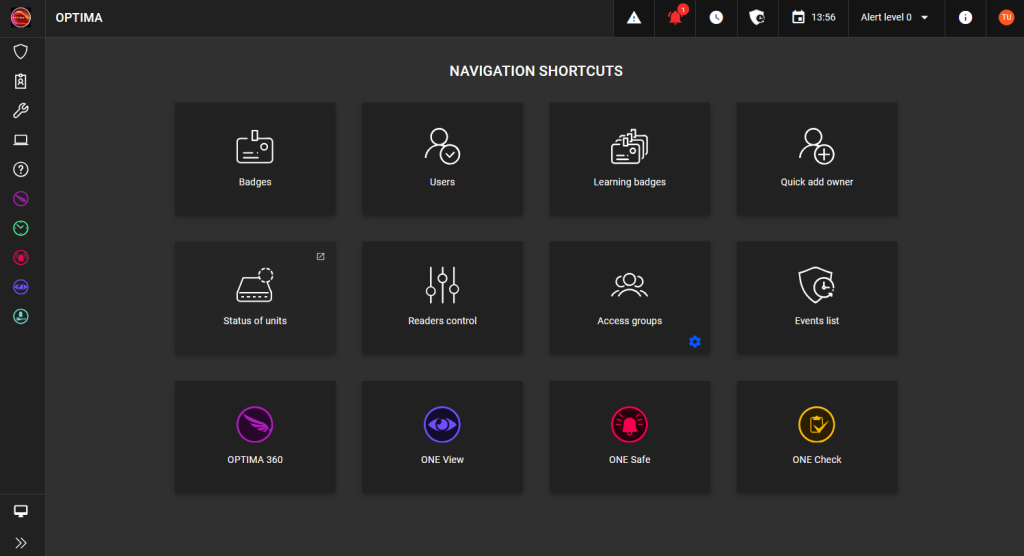This screenshot has height=556, width=1024.
Task: Open the Users shortcut tile
Action: click(442, 158)
